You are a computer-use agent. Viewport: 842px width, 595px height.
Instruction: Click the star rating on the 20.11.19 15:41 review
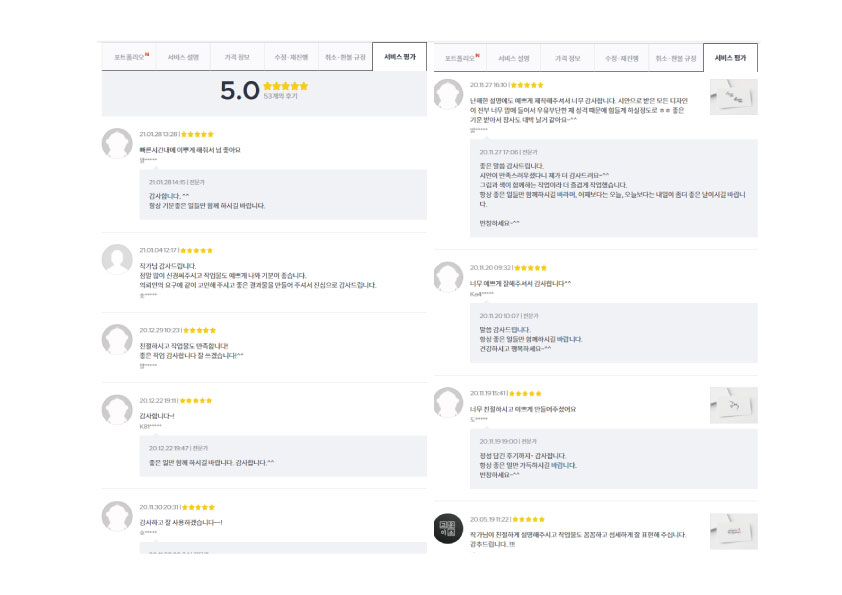[527, 393]
